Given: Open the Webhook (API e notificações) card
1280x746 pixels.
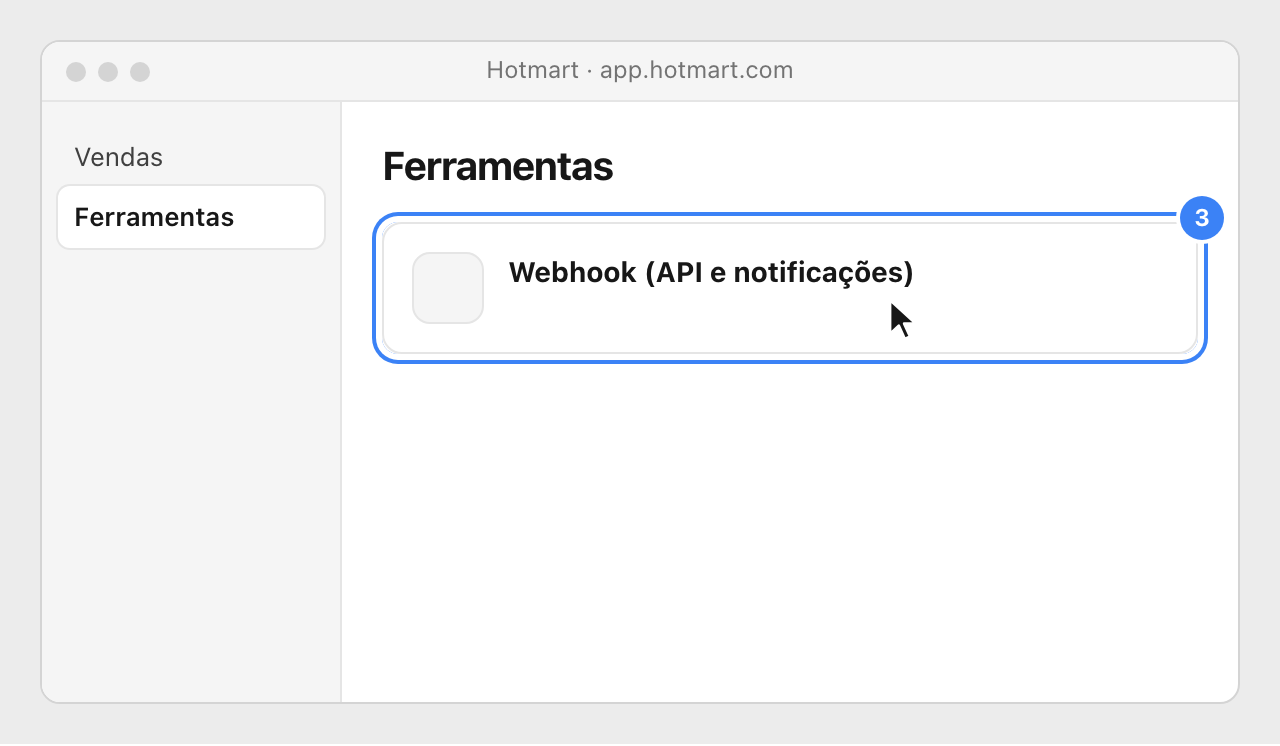Looking at the screenshot, I should click(790, 288).
